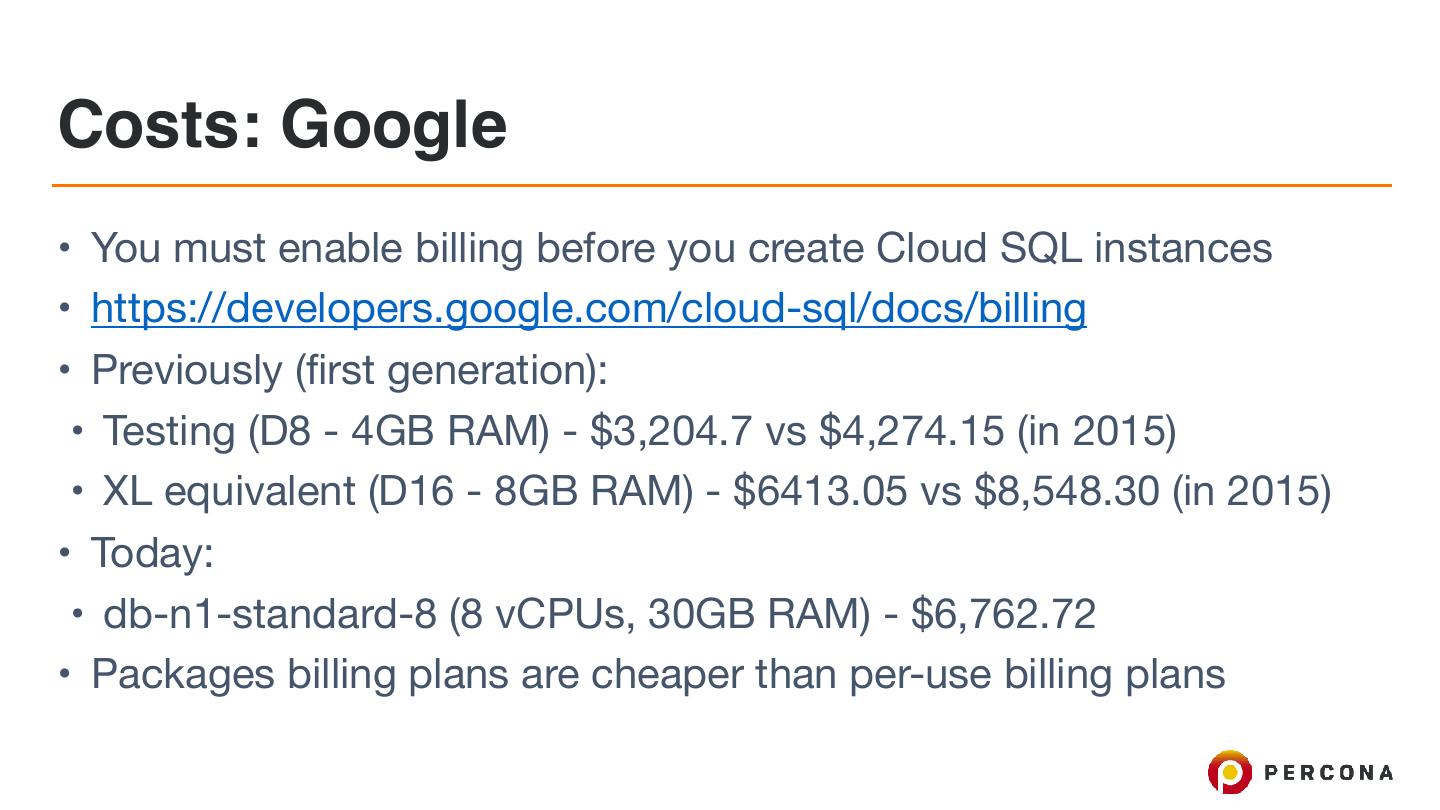Click the $4,274.15 price value
1440x810 pixels.
911,431
